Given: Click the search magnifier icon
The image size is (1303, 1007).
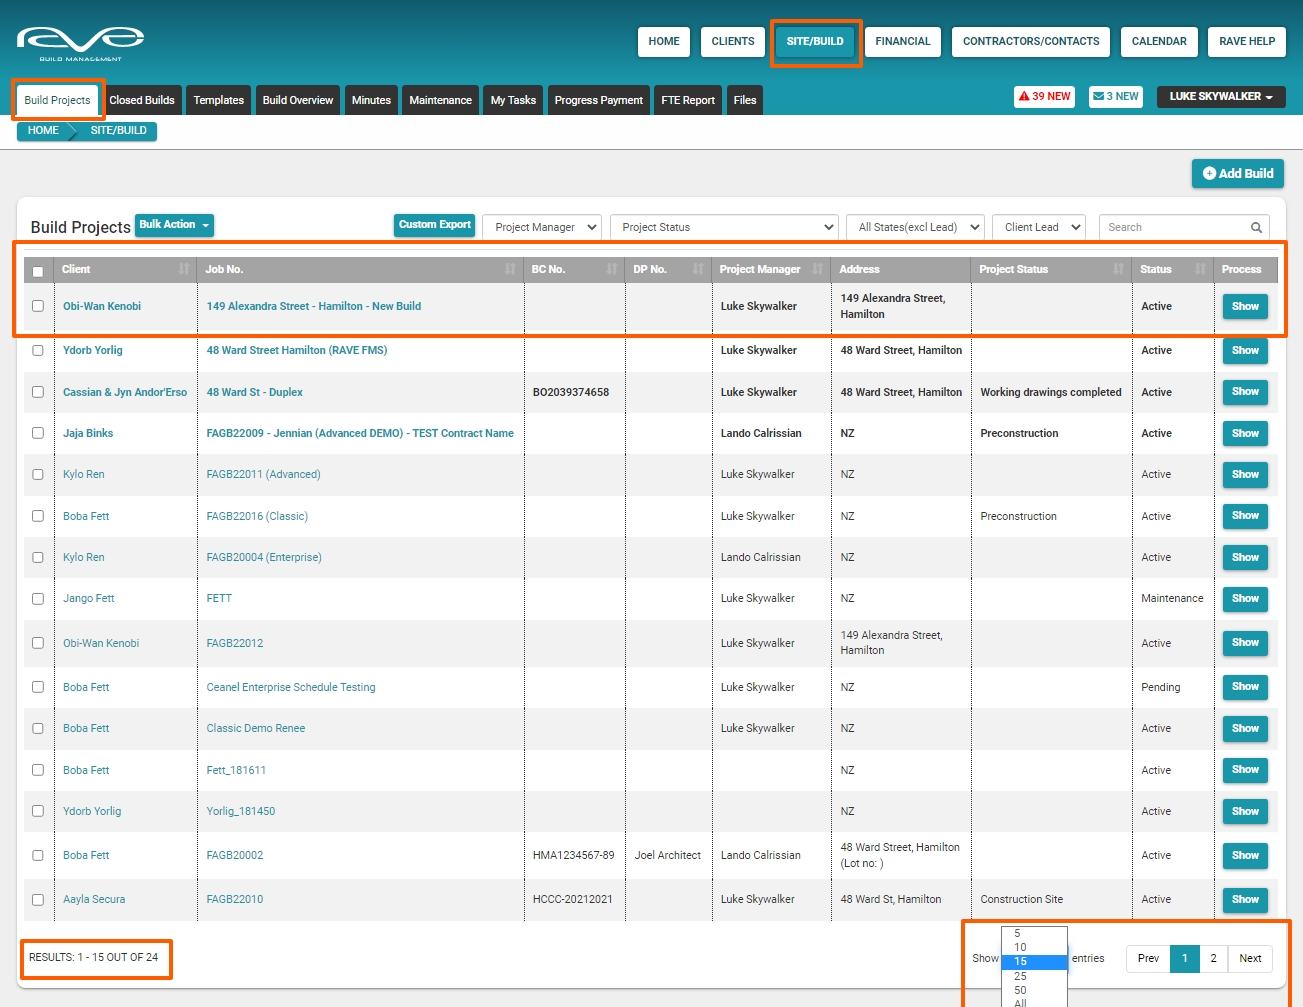Looking at the screenshot, I should (x=1256, y=228).
